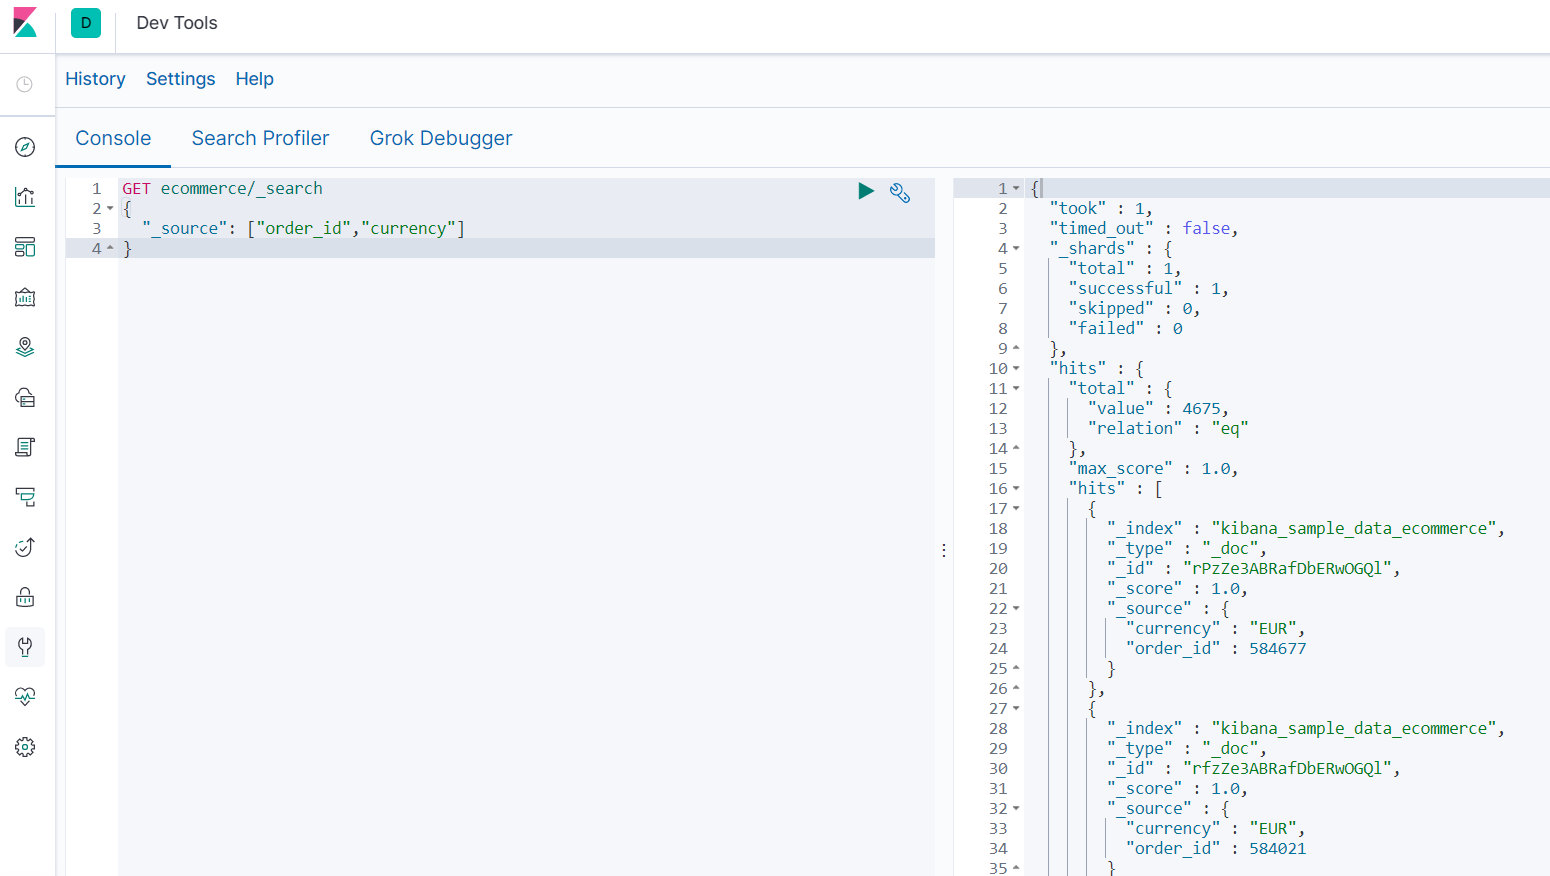Open recently viewed clock icon

(25, 85)
